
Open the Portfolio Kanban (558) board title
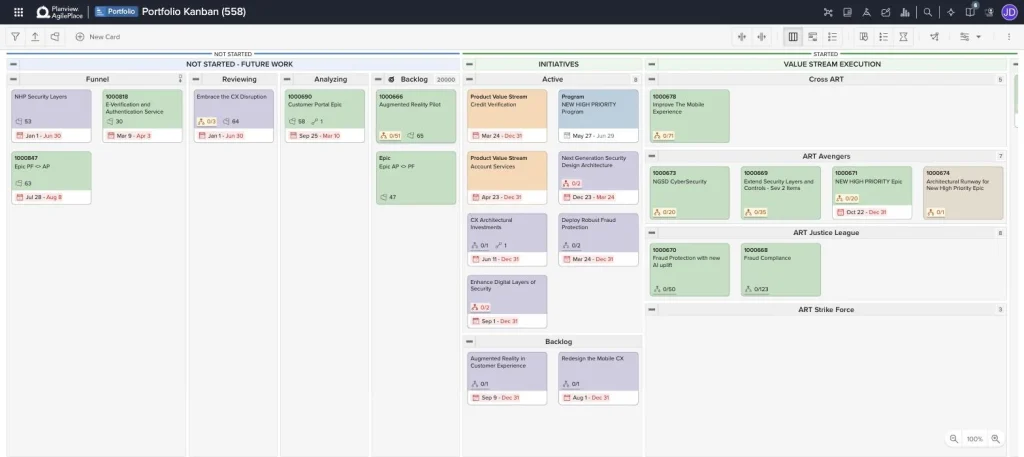194,12
